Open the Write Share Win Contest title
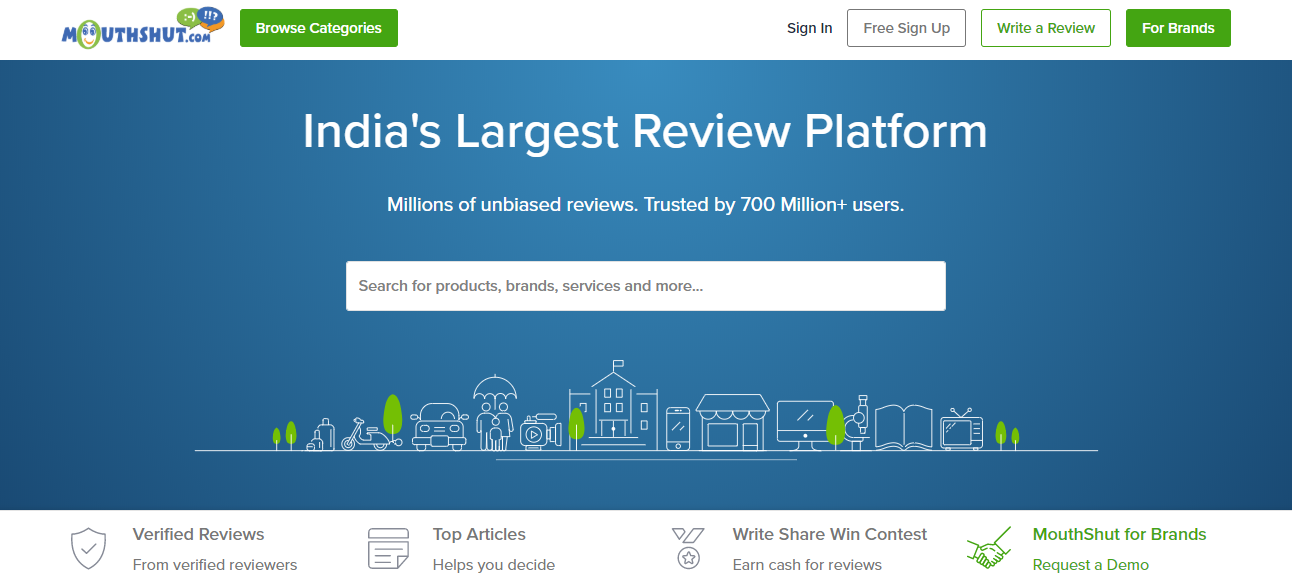 830,534
